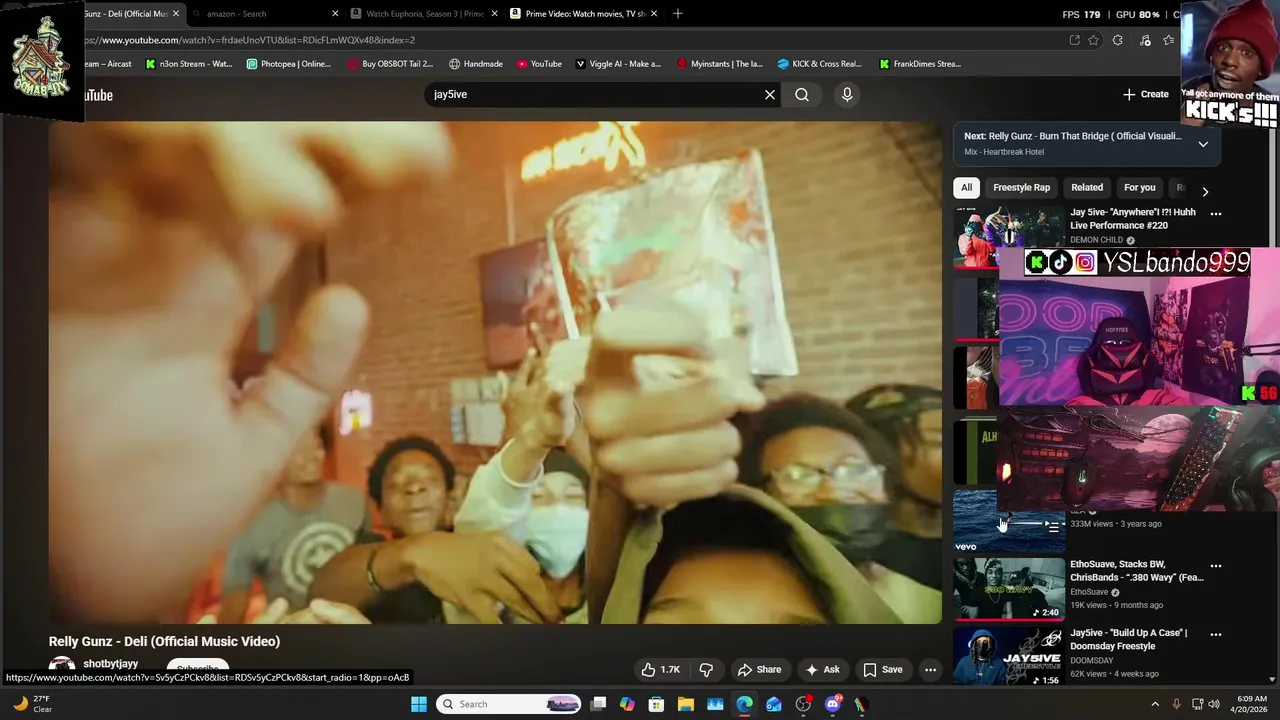Viewport: 1280px width, 720px height.
Task: Open Discord from the taskbar
Action: tap(833, 704)
